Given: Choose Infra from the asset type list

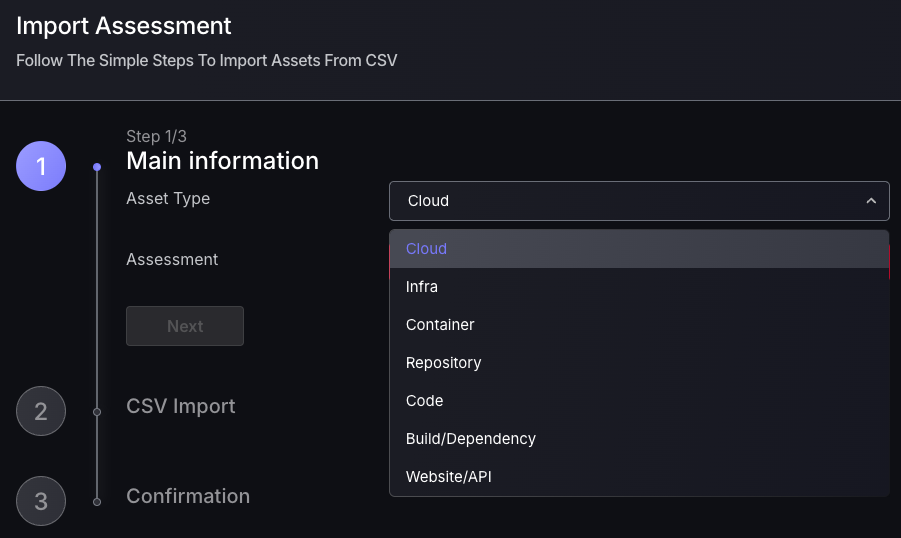Looking at the screenshot, I should click(422, 287).
